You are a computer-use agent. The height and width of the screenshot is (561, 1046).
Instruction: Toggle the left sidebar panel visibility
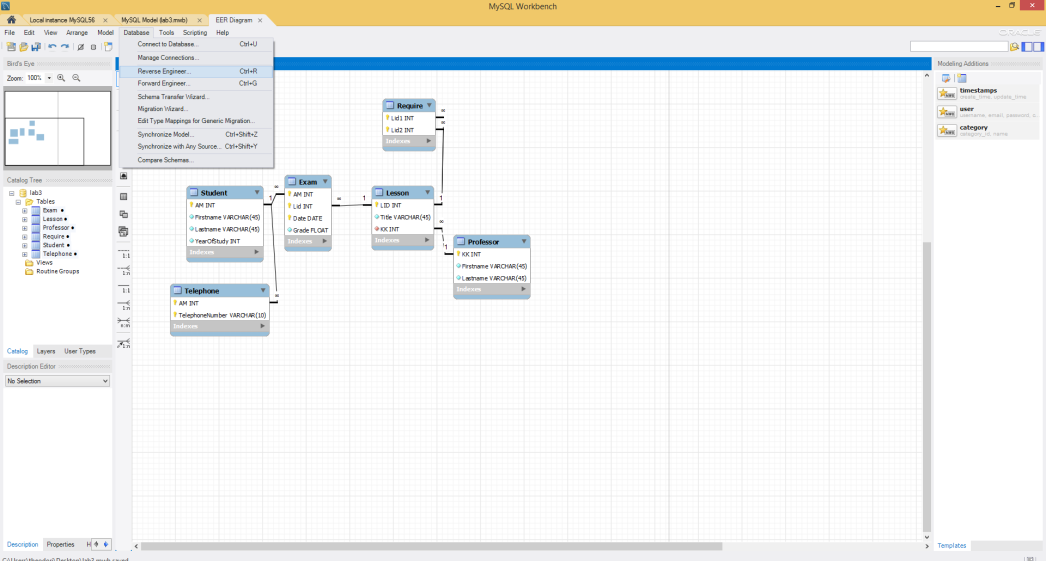pyautogui.click(x=1028, y=47)
